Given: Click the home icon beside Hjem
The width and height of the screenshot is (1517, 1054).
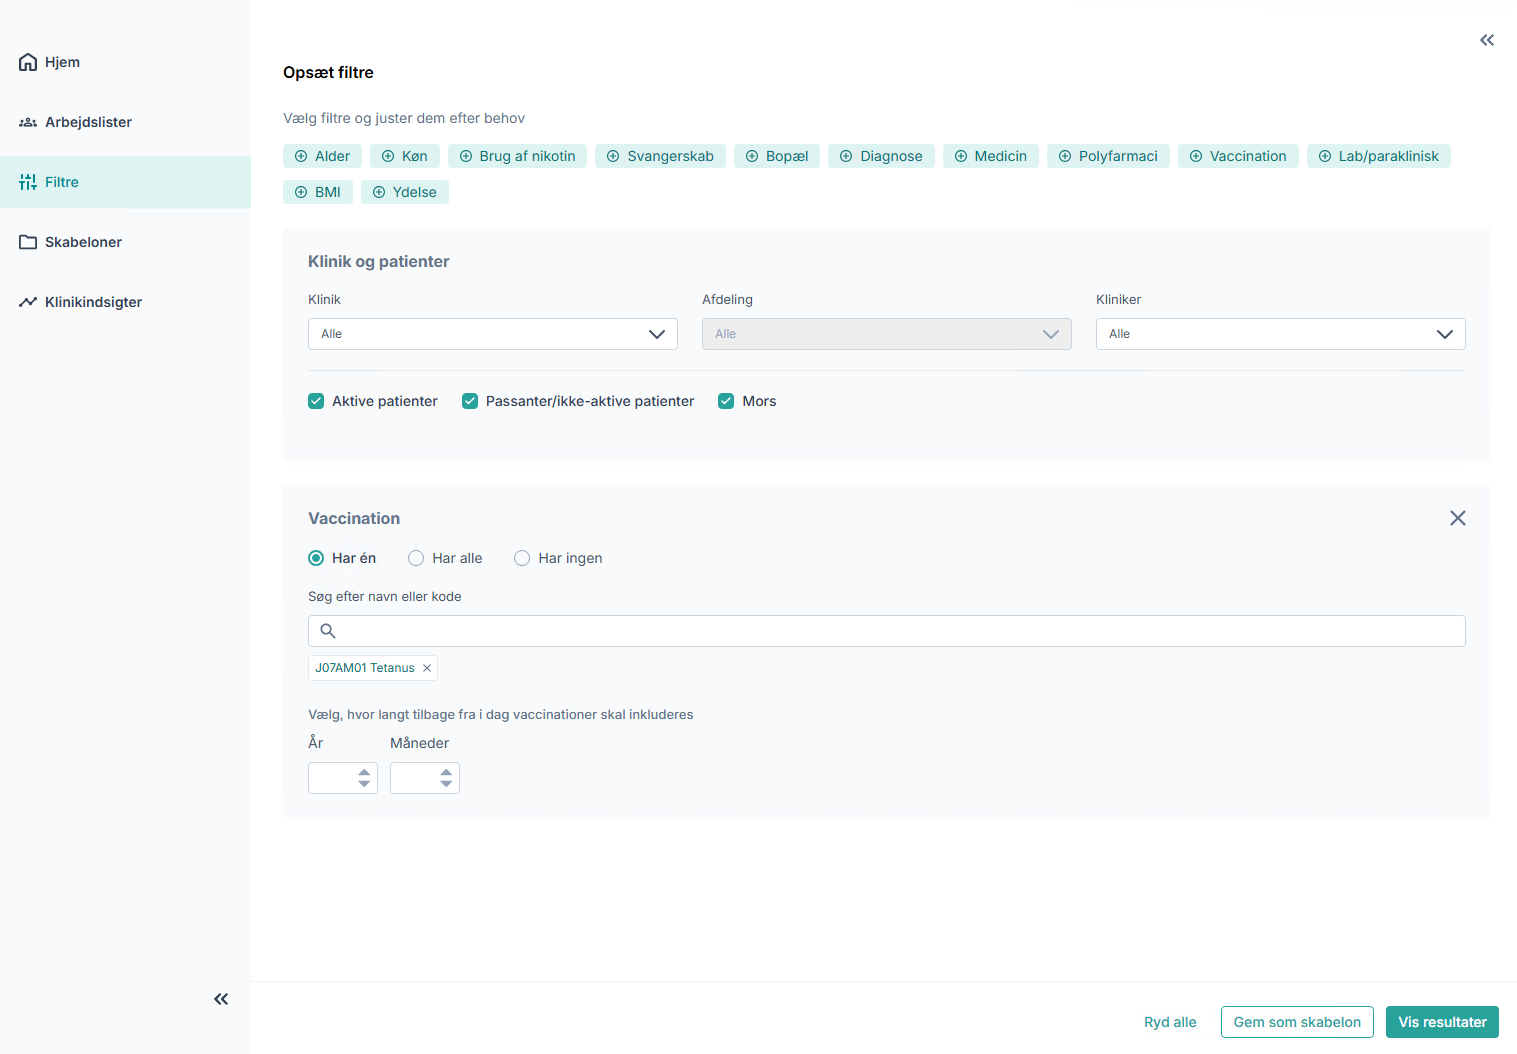Looking at the screenshot, I should (28, 62).
